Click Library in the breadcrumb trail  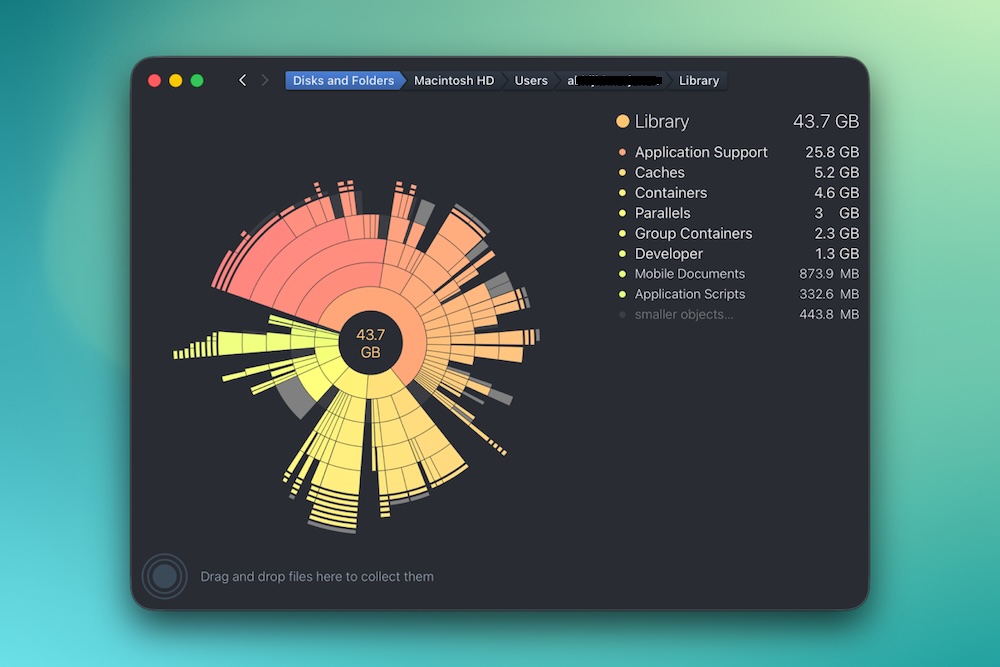tap(699, 80)
